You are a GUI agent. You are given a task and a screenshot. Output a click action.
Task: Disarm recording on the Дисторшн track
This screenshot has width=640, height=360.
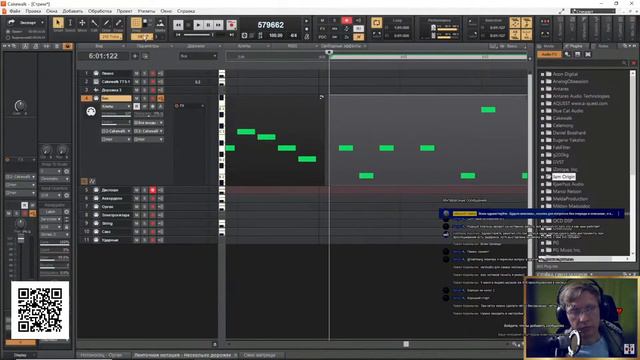pyautogui.click(x=153, y=190)
